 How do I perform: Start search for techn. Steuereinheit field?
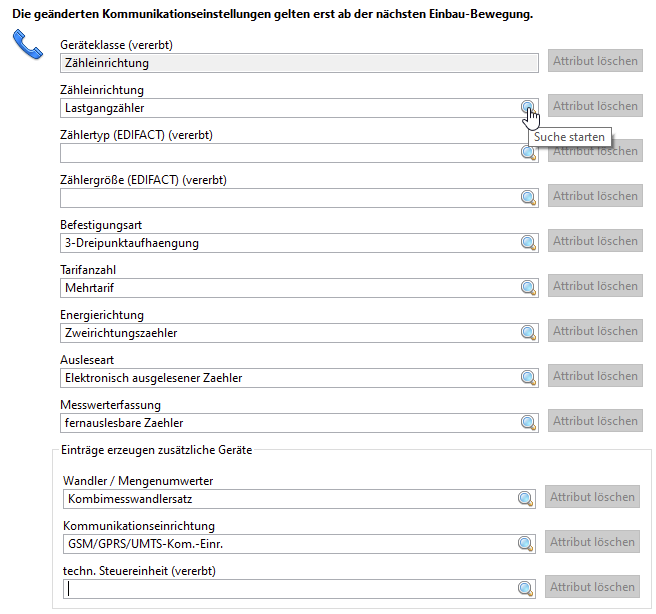point(525,588)
